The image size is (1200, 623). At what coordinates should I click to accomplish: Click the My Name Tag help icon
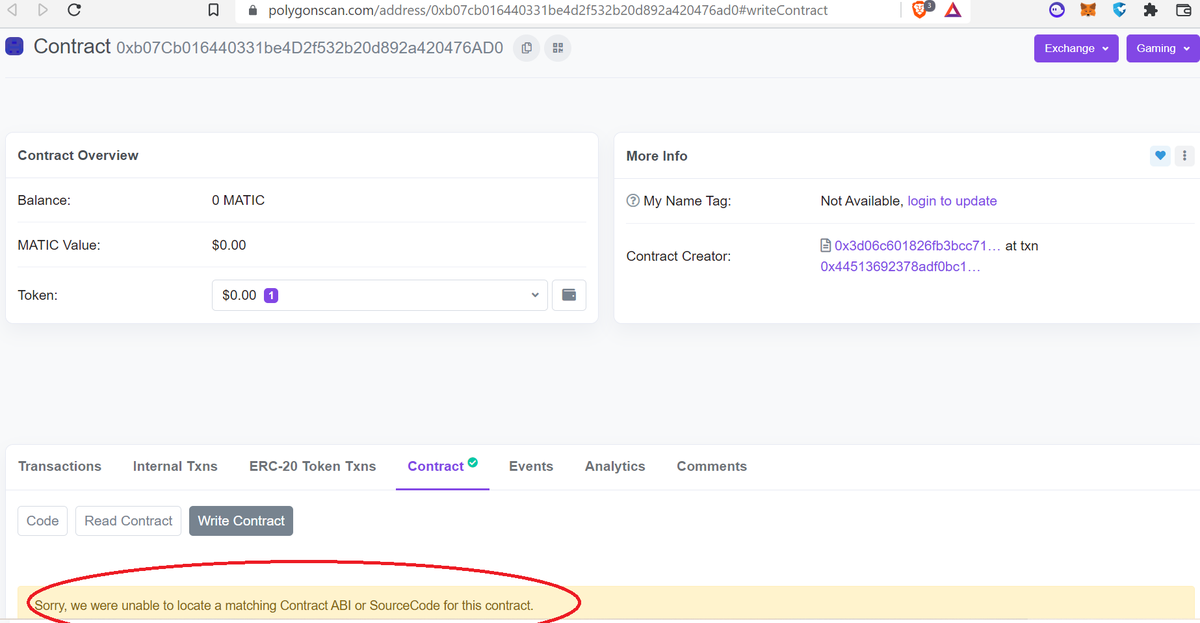pyautogui.click(x=633, y=201)
